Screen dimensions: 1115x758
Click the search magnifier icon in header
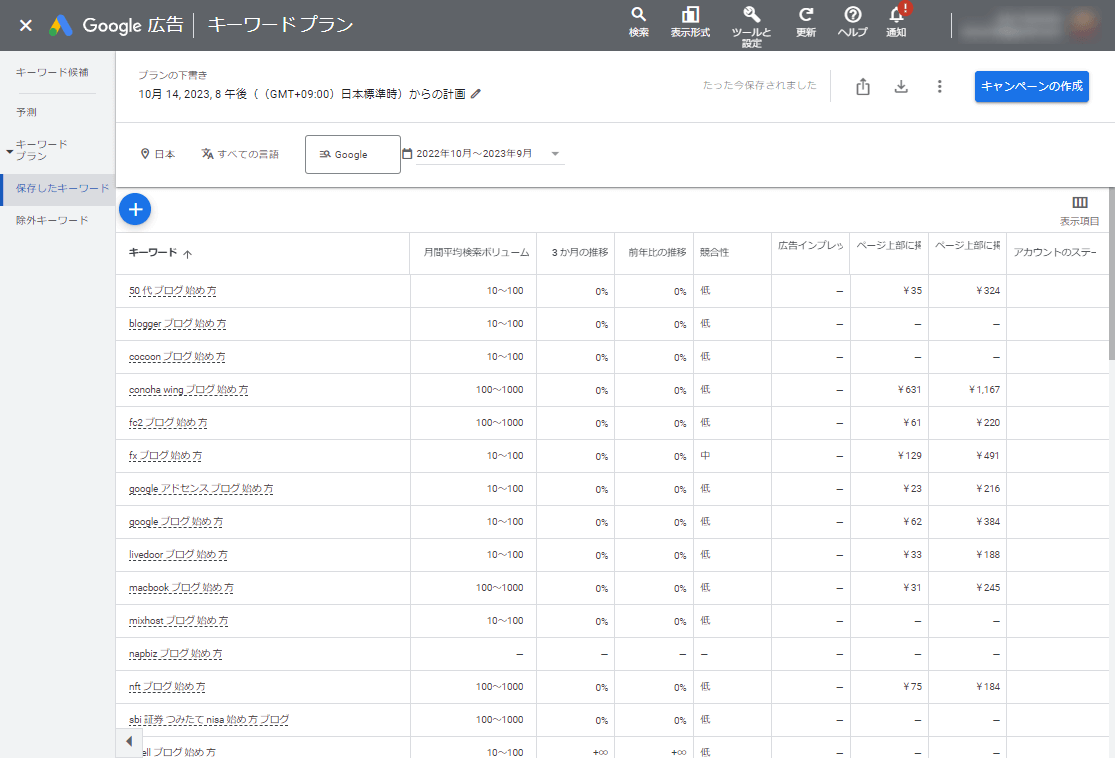(x=638, y=15)
